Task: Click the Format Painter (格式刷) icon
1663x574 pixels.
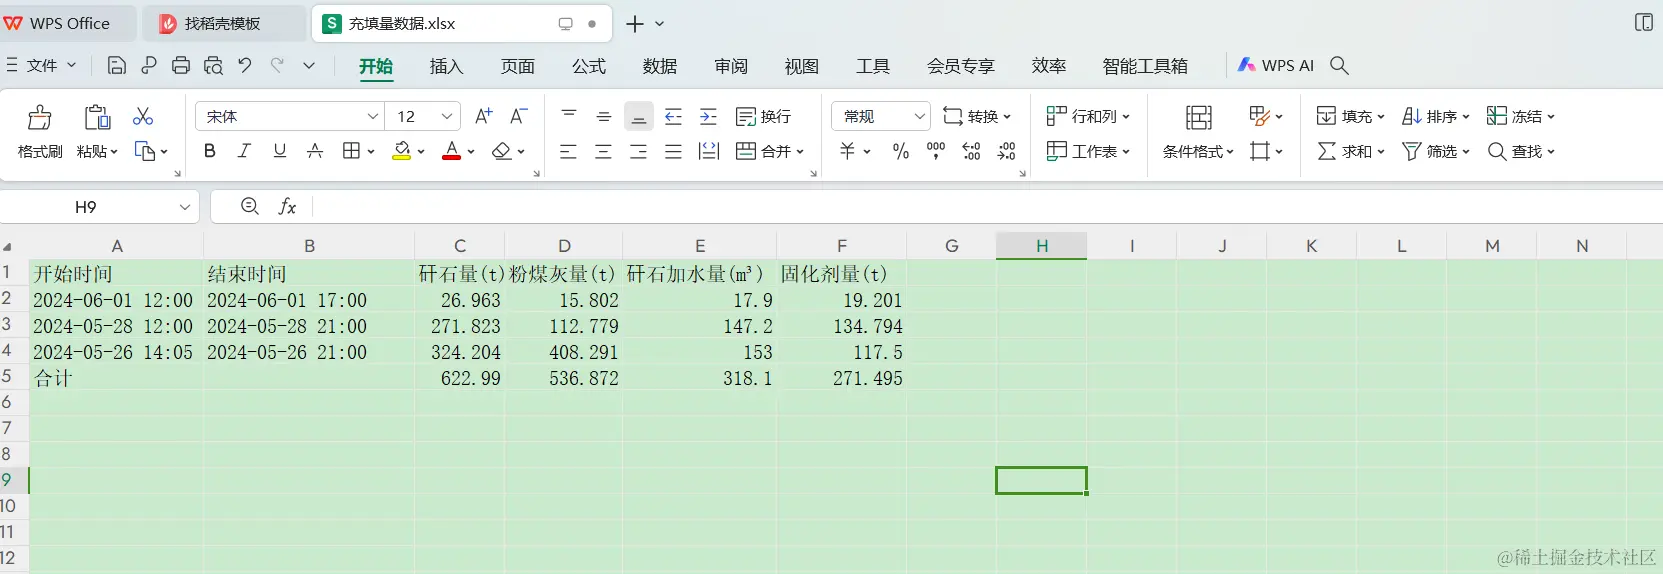Action: 40,117
